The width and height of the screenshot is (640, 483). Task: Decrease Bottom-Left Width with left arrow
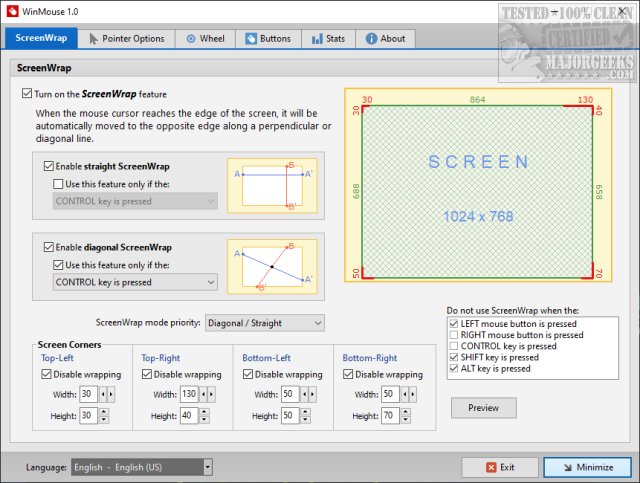[304, 394]
